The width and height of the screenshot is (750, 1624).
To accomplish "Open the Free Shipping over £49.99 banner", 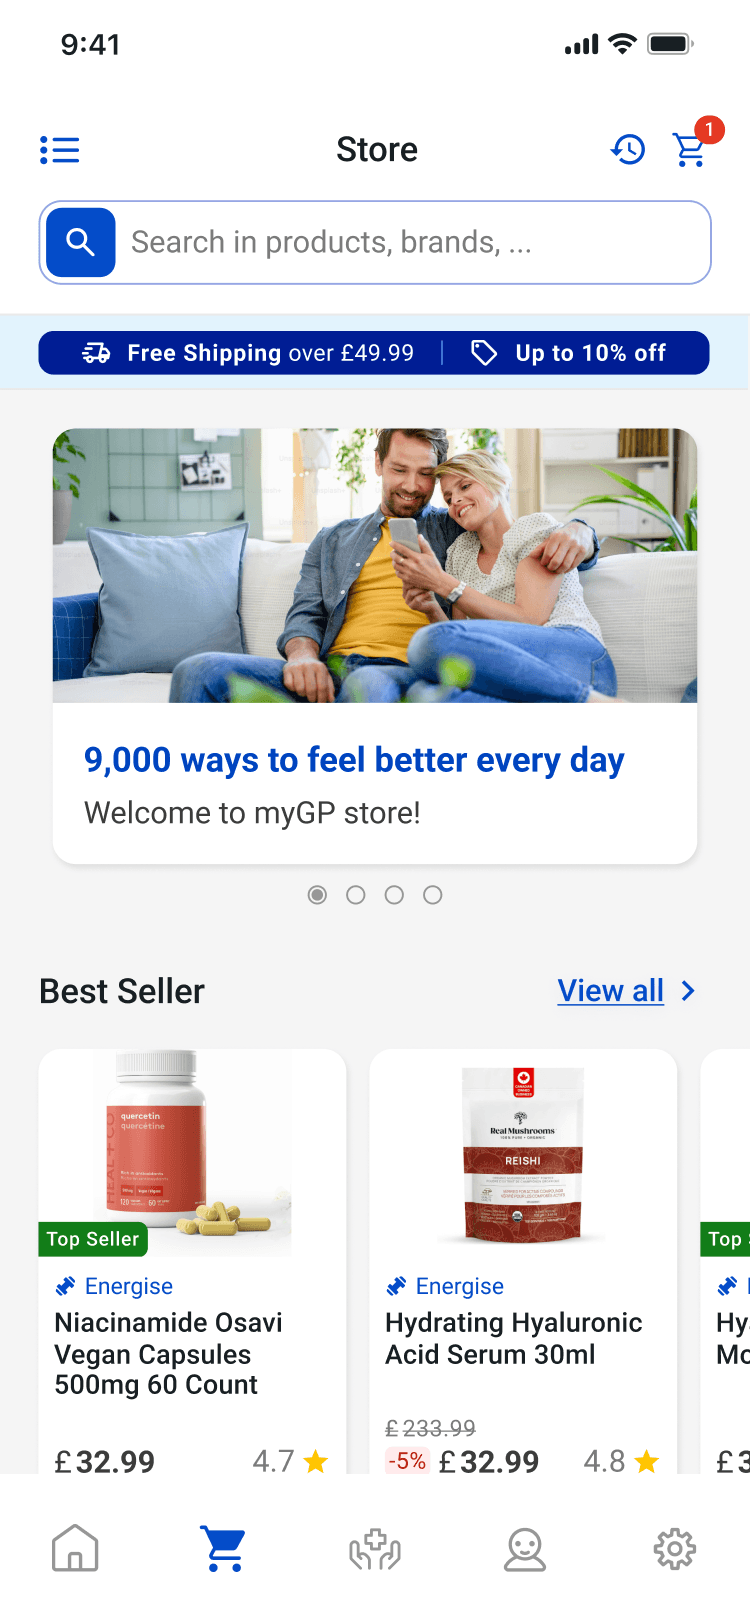I will pos(248,353).
